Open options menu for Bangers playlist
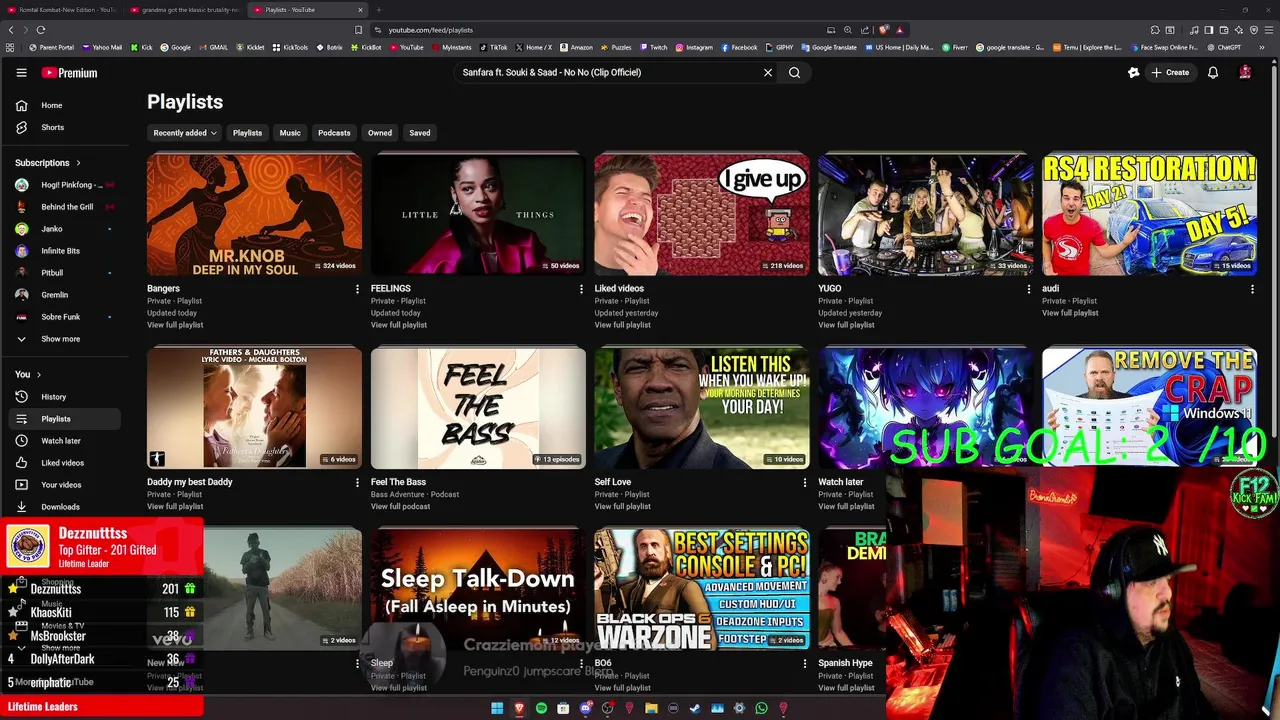This screenshot has width=1280, height=720. (x=357, y=289)
